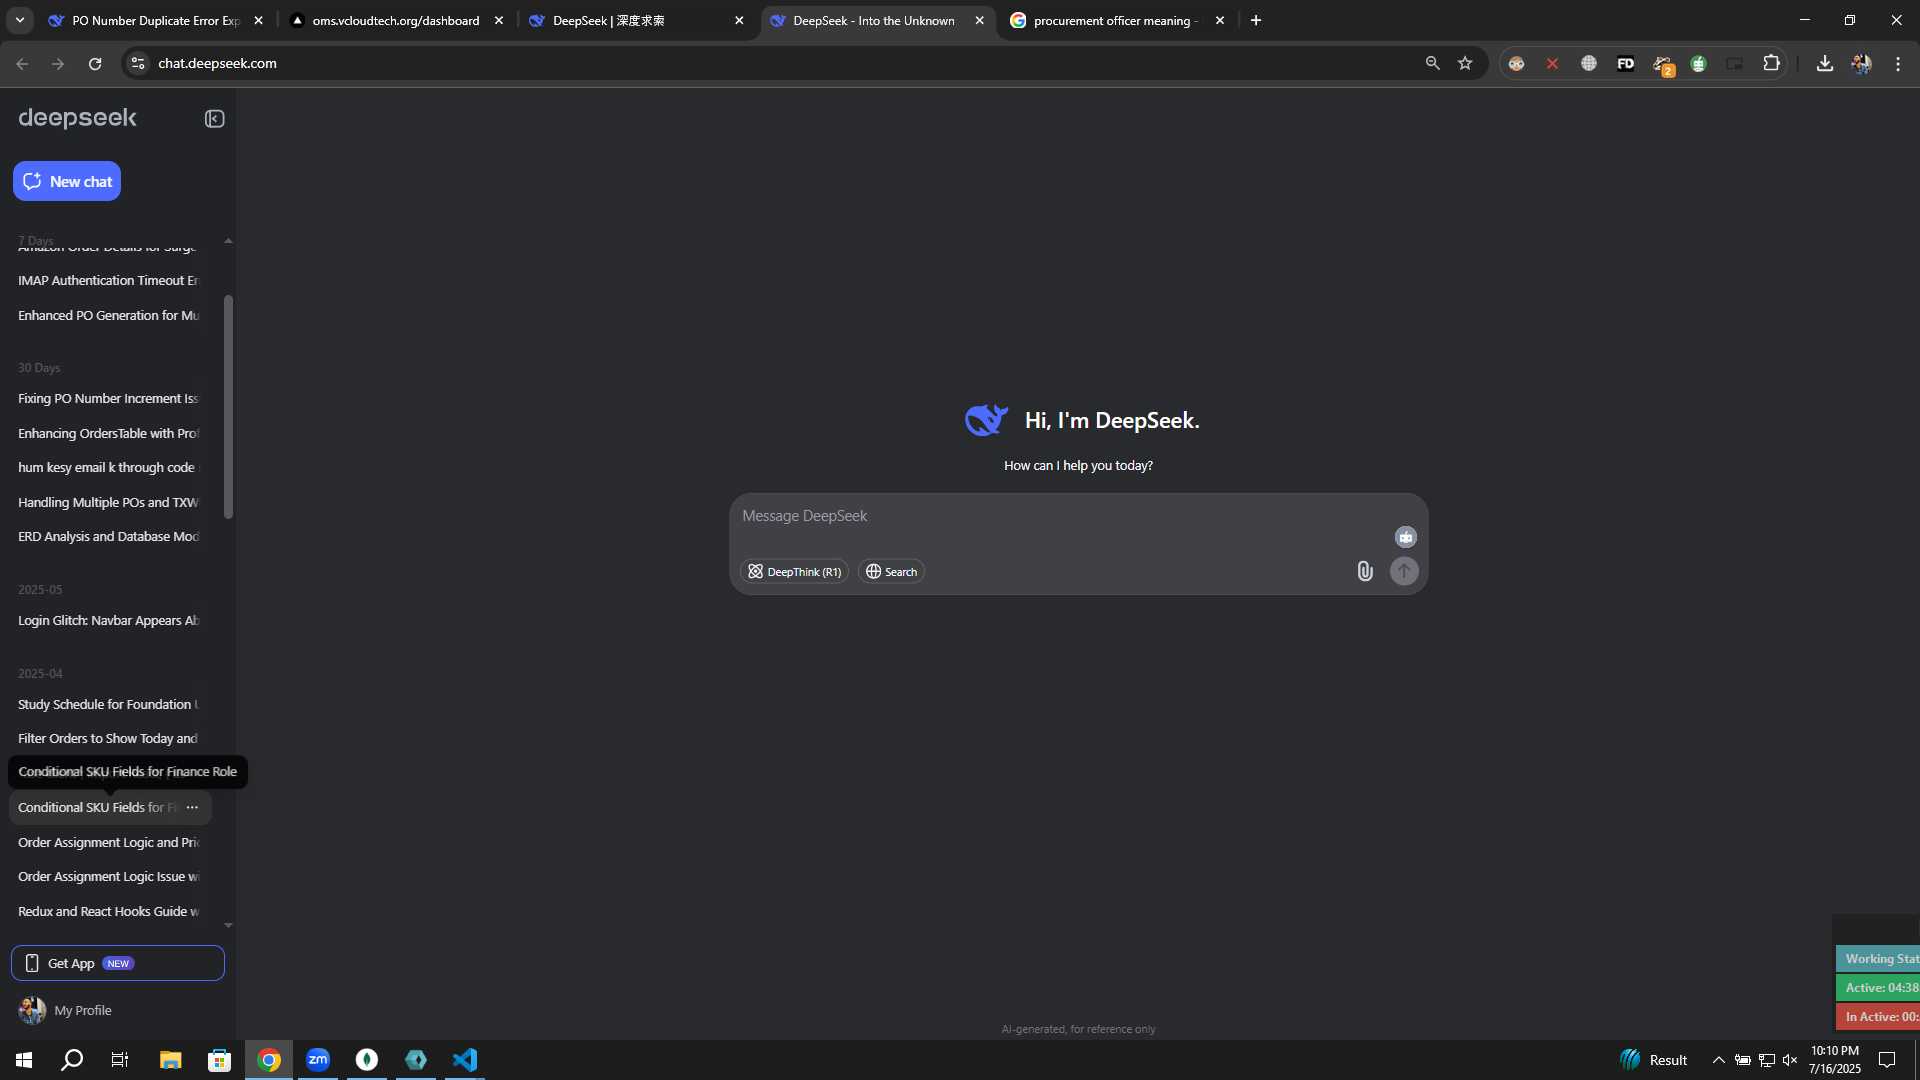Click the chat history scrollbar thumb
Viewport: 1920px width, 1080px height.
click(228, 407)
